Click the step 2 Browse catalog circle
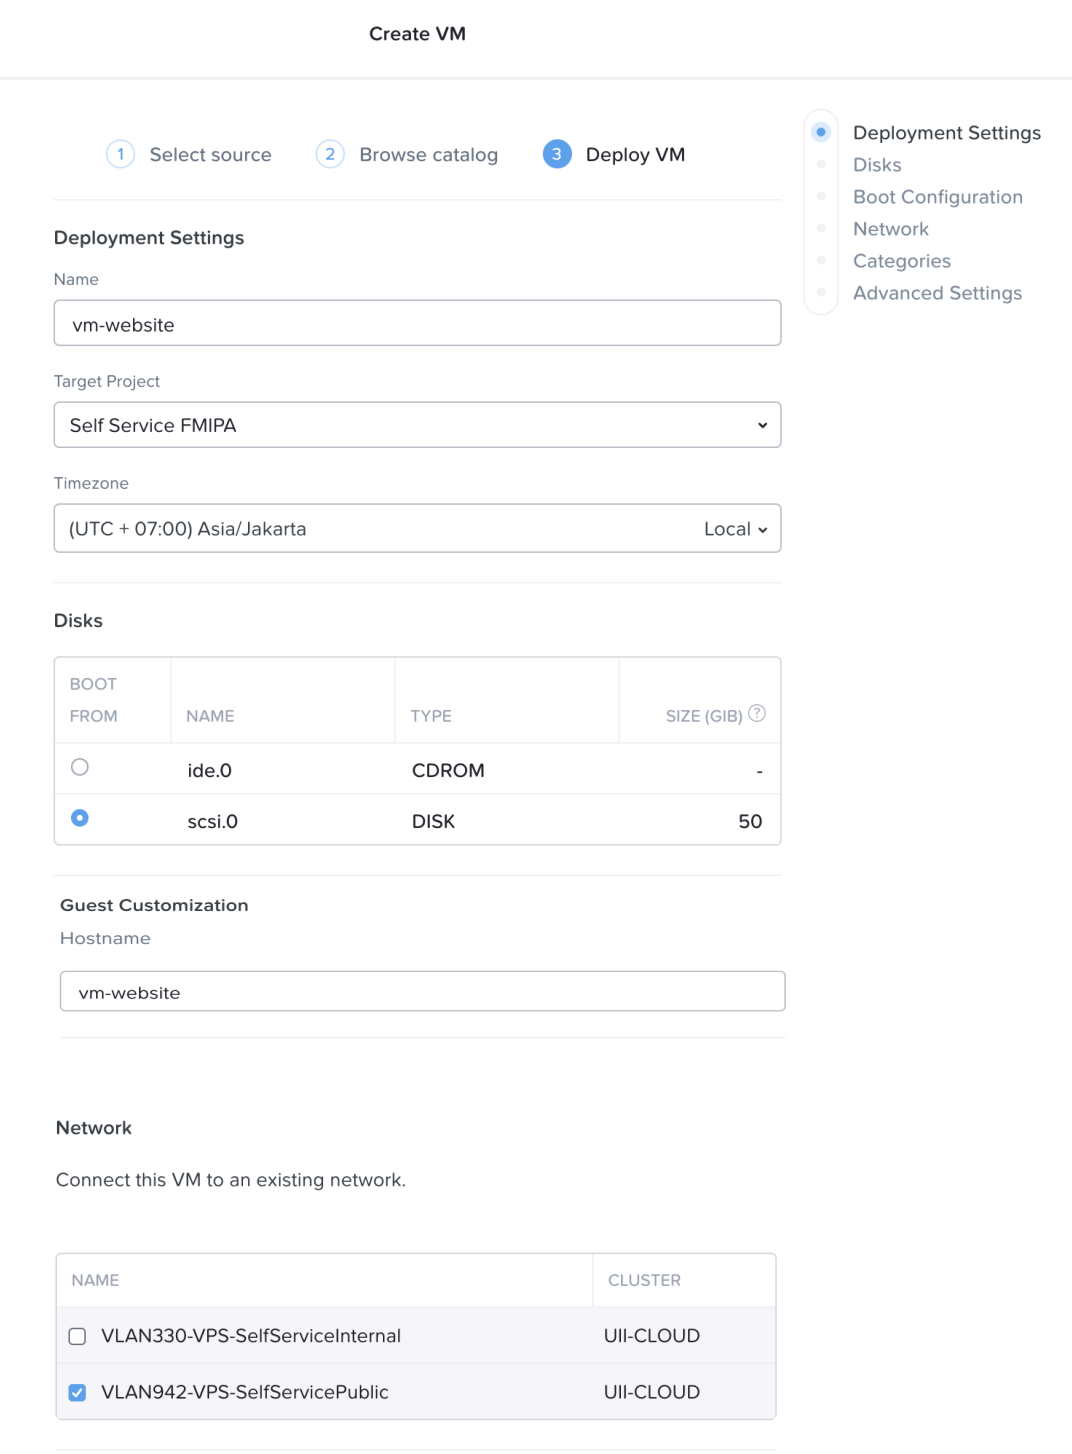1072x1454 pixels. (329, 154)
